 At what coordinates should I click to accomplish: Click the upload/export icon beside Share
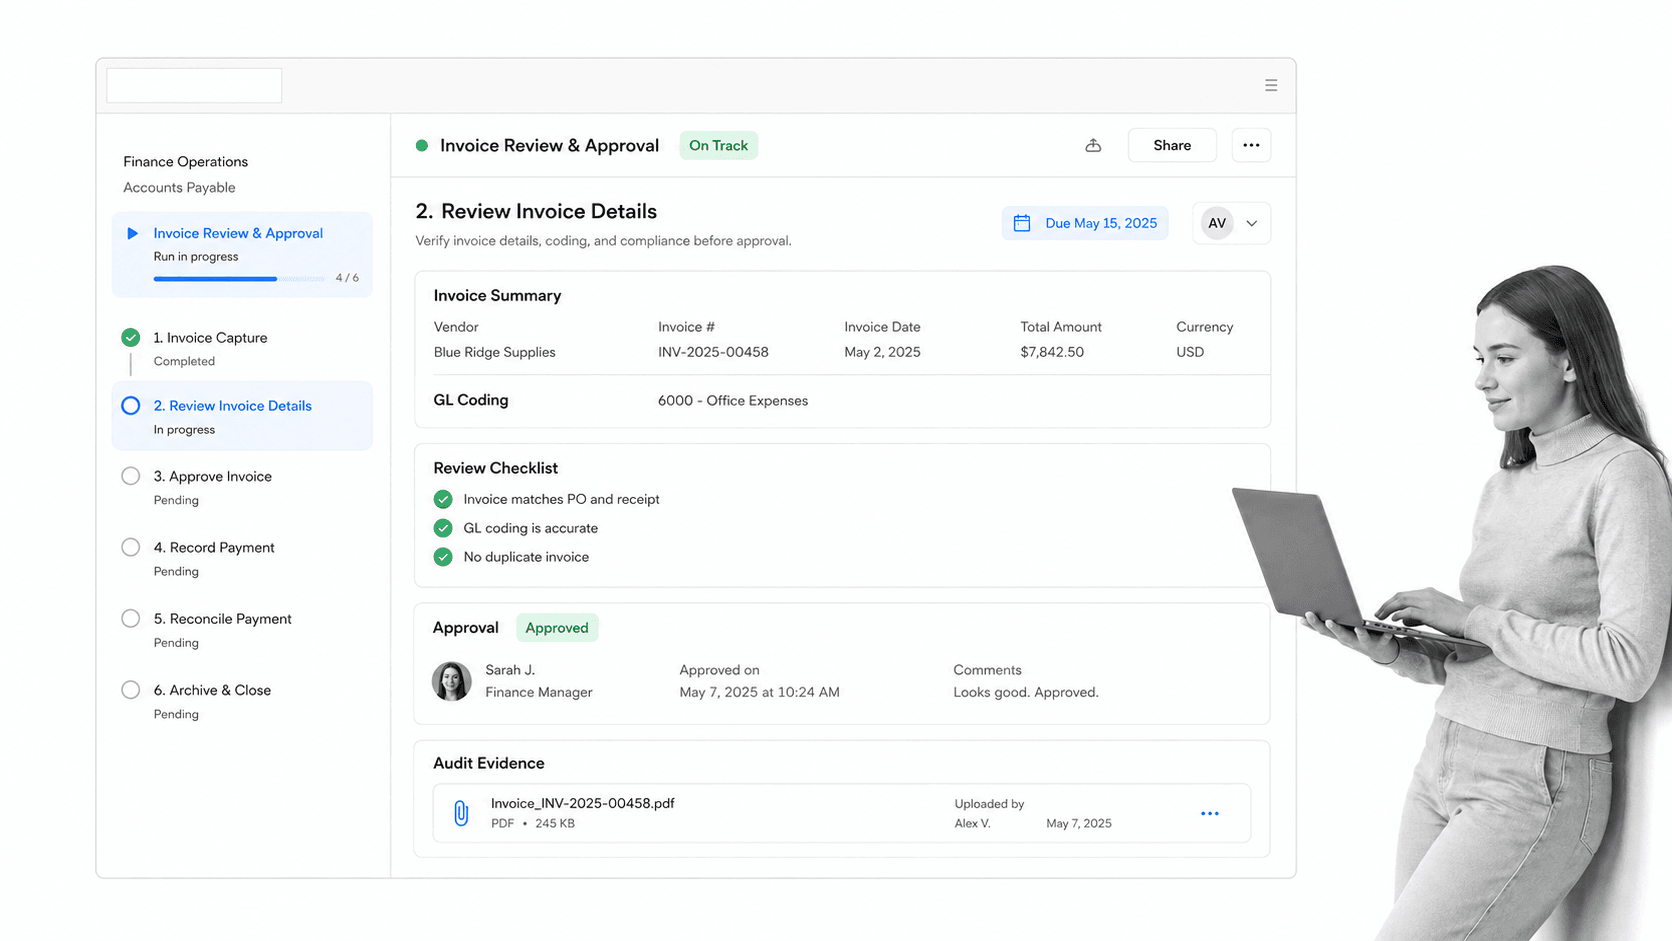[x=1093, y=145]
